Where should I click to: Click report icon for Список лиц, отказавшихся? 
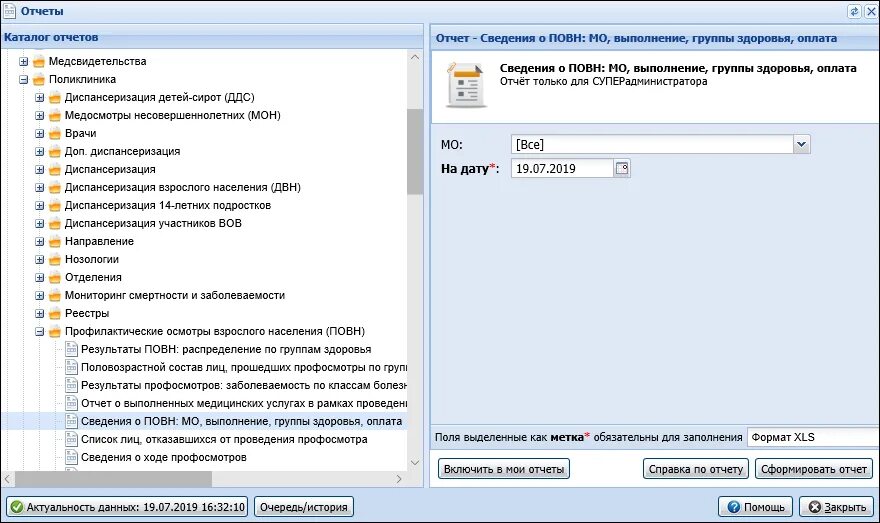(x=71, y=439)
